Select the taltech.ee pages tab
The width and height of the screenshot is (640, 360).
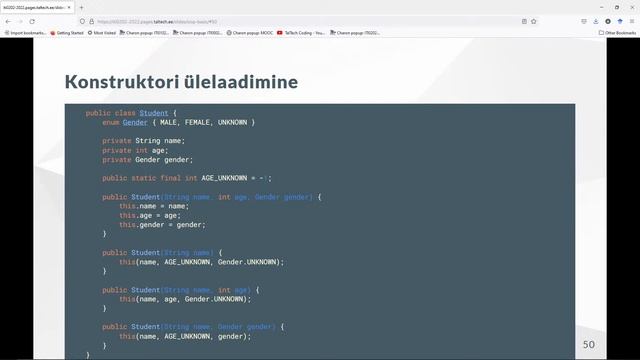36,7
